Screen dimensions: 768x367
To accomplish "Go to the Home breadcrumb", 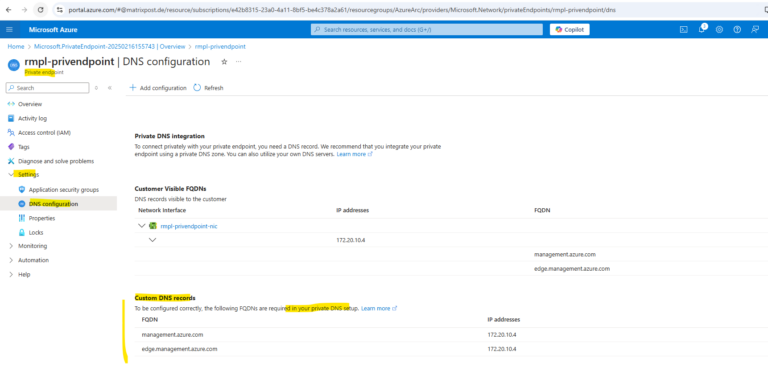I will 16,47.
